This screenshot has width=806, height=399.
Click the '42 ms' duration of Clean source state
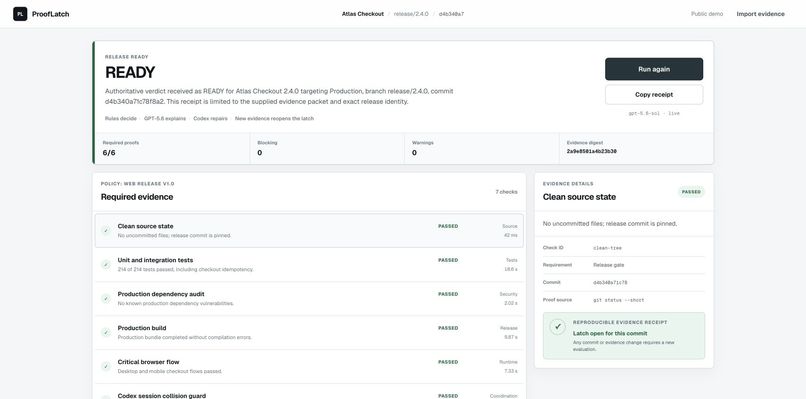coord(510,235)
